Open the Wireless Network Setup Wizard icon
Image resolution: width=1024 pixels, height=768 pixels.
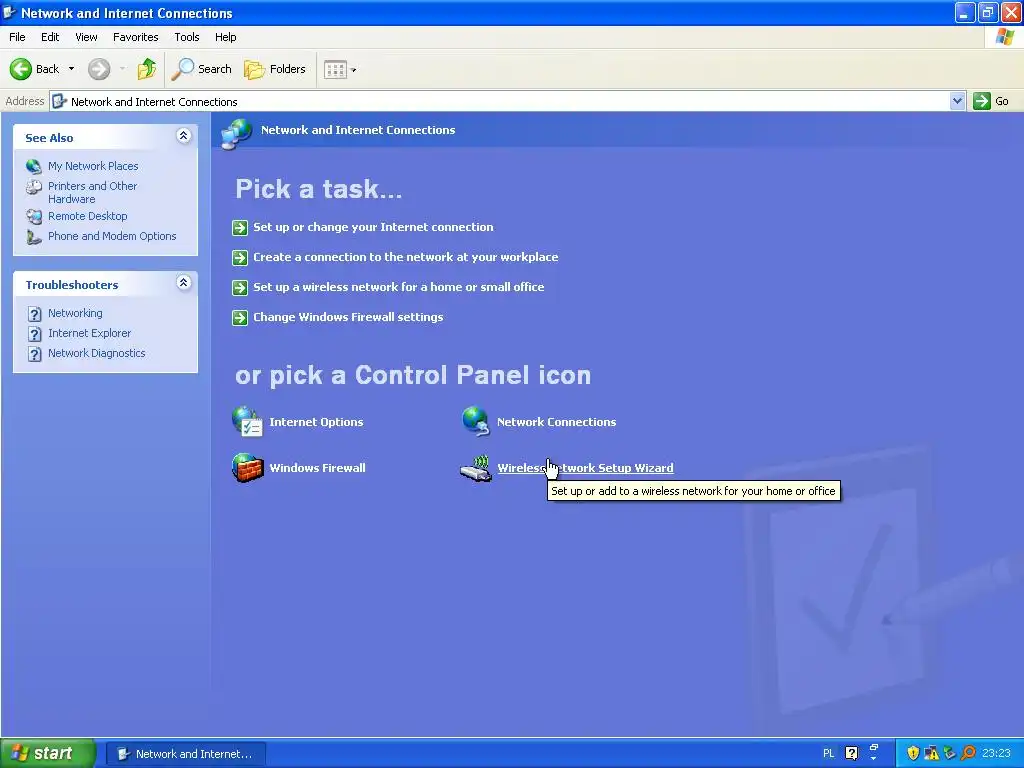476,468
